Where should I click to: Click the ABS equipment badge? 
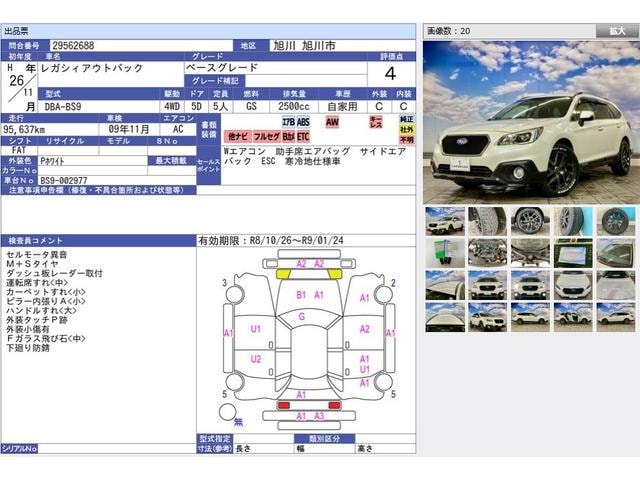[303, 122]
